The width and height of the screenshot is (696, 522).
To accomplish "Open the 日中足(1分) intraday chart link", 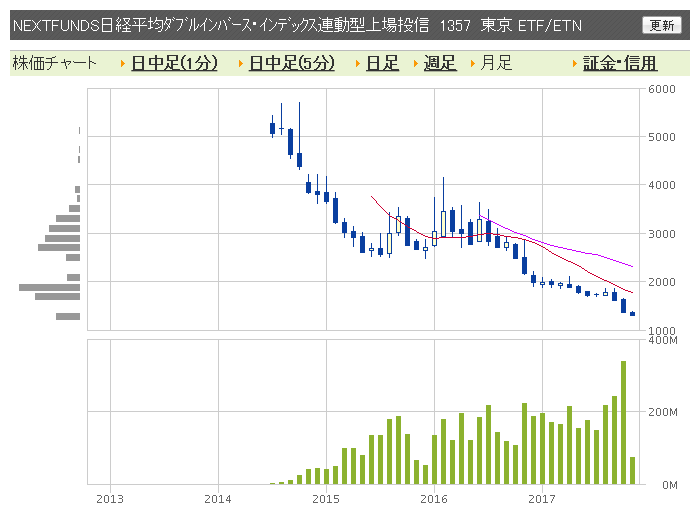I will coord(174,63).
